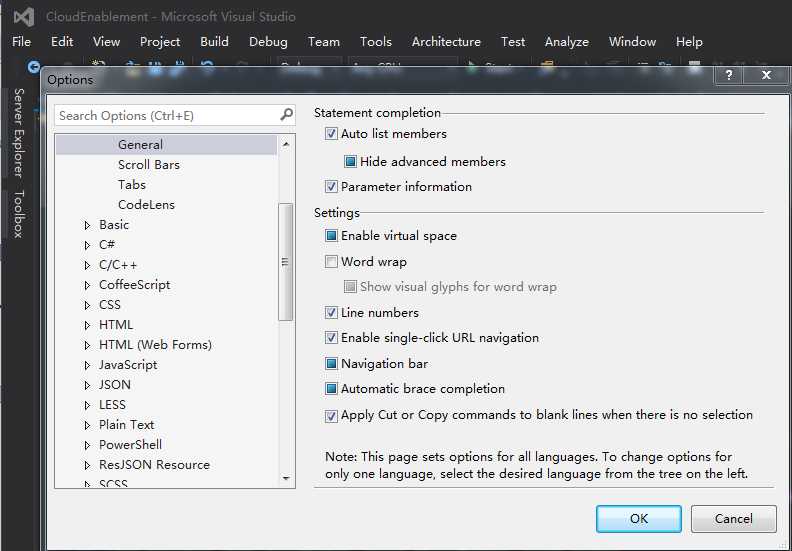Open the Test menu
This screenshot has width=792, height=551.
tap(513, 41)
